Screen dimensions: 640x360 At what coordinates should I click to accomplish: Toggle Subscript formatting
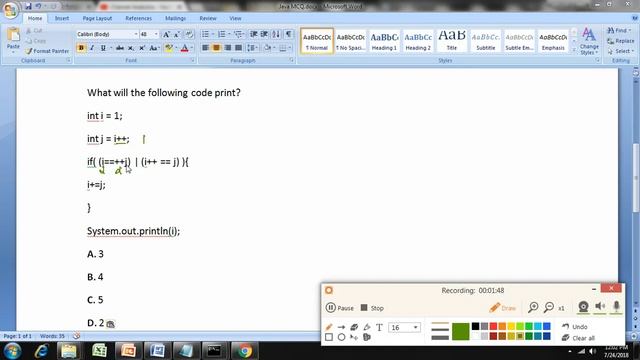coord(131,48)
